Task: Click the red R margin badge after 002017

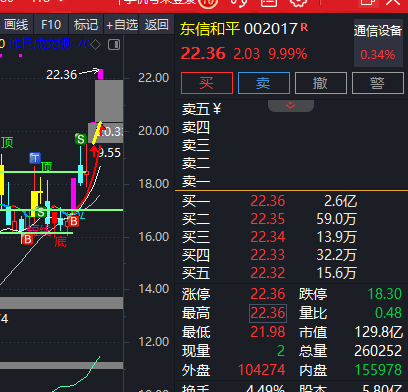Action: (304, 27)
